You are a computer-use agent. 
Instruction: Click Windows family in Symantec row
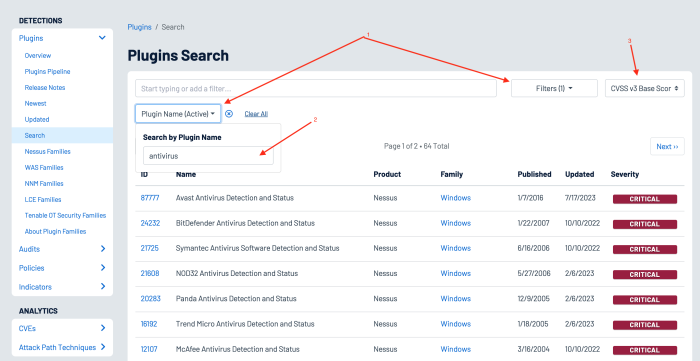455,248
